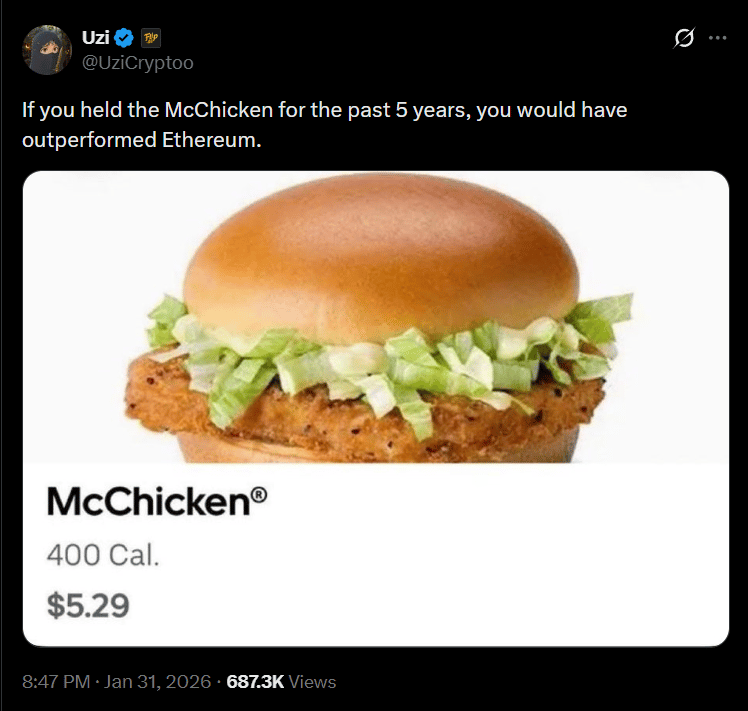The height and width of the screenshot is (711, 748).
Task: Click the blue verified checkmark badge
Action: (124, 38)
